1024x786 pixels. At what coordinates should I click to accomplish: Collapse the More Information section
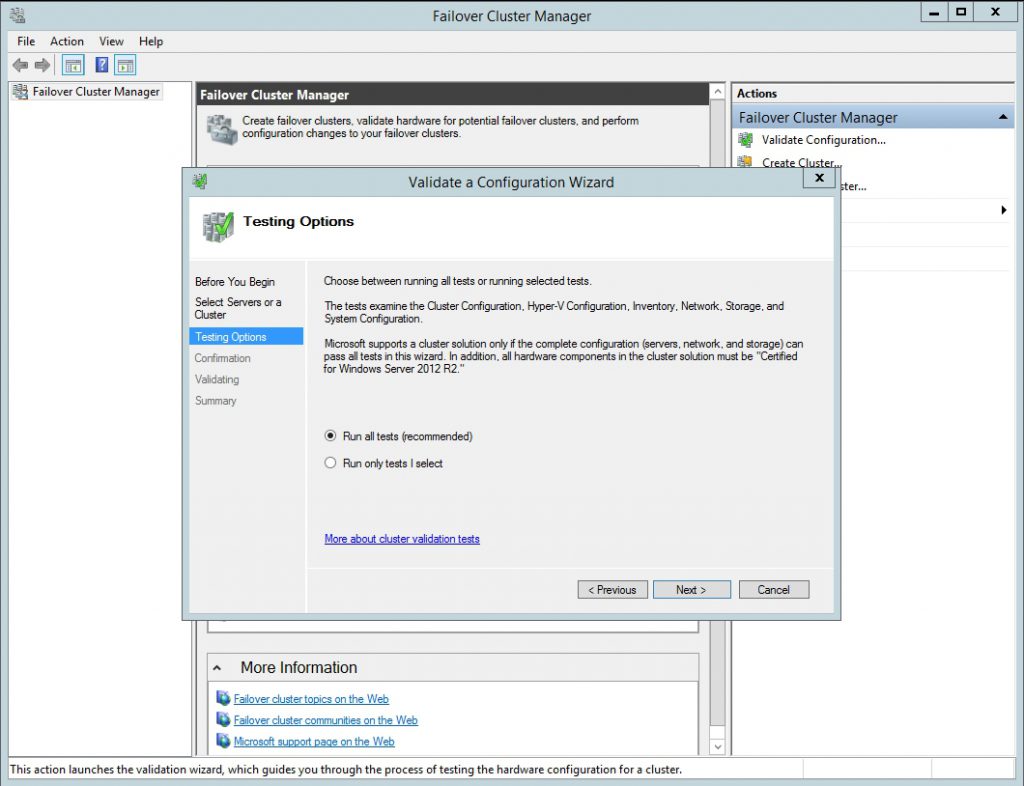pyautogui.click(x=219, y=668)
